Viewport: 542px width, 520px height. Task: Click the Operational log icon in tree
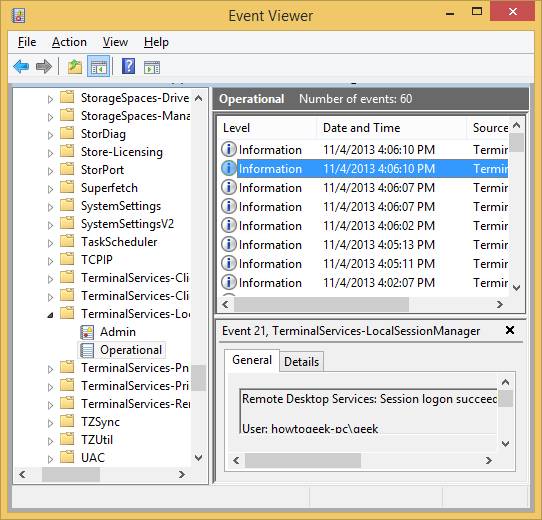click(x=87, y=350)
